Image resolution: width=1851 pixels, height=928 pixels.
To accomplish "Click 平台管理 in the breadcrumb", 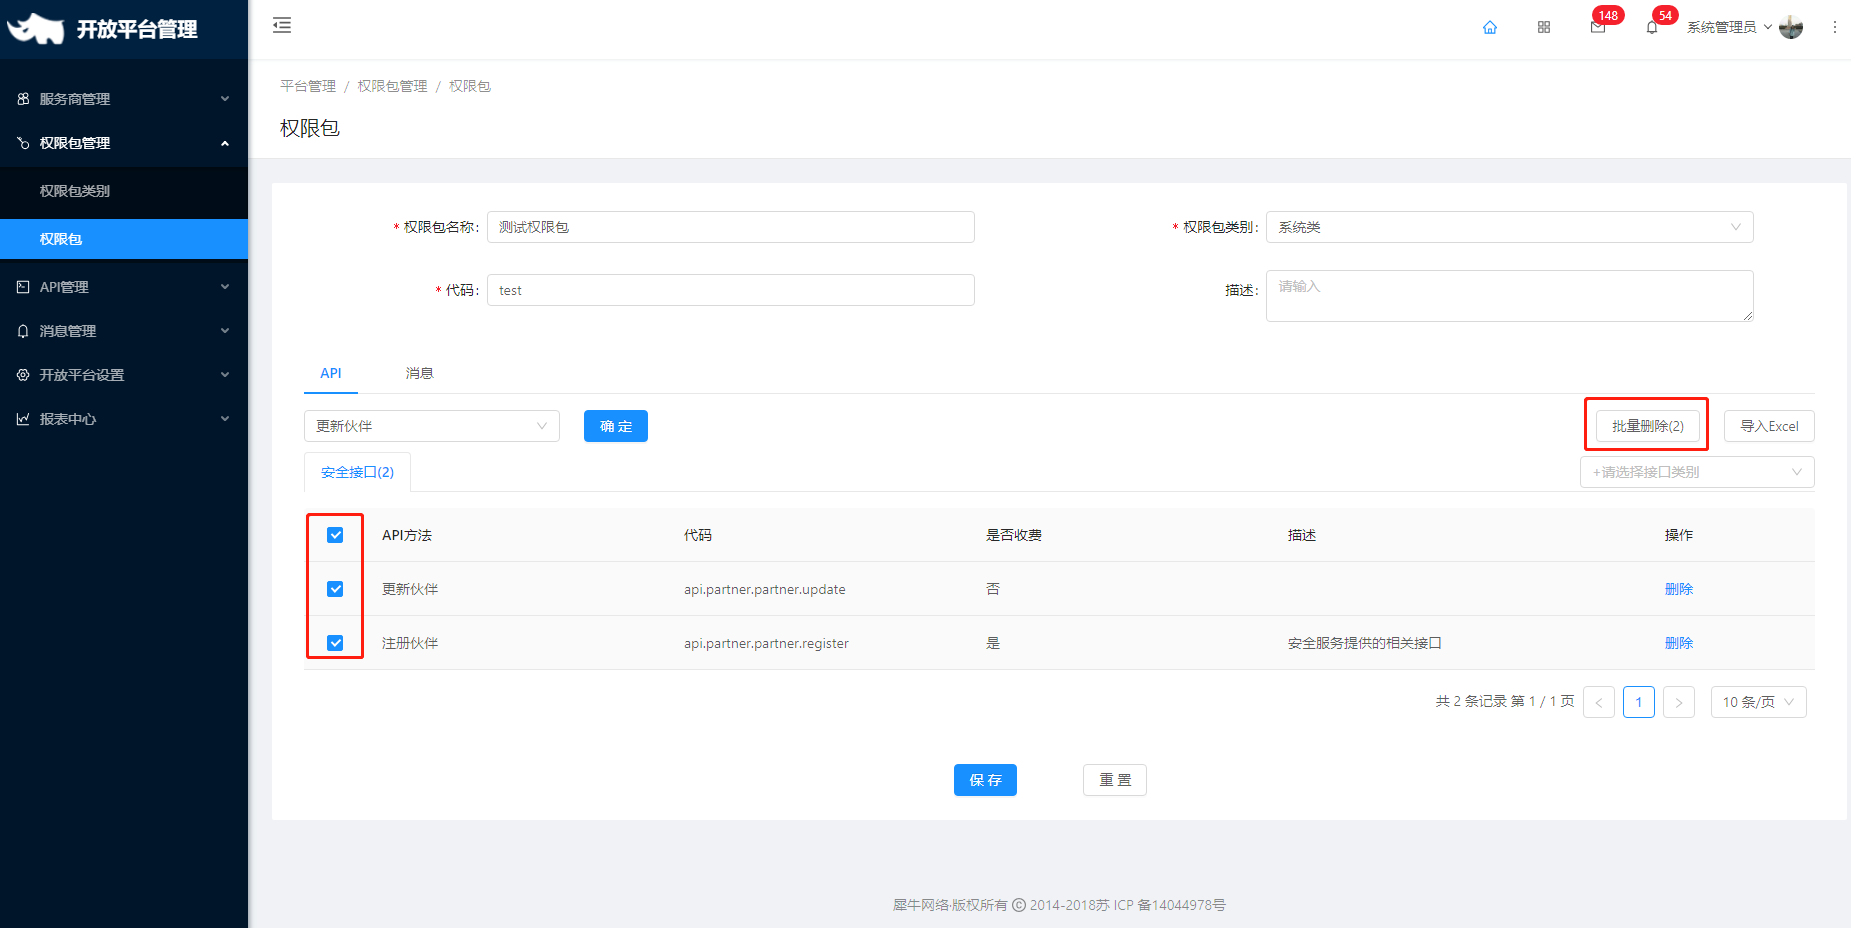I will coord(308,86).
